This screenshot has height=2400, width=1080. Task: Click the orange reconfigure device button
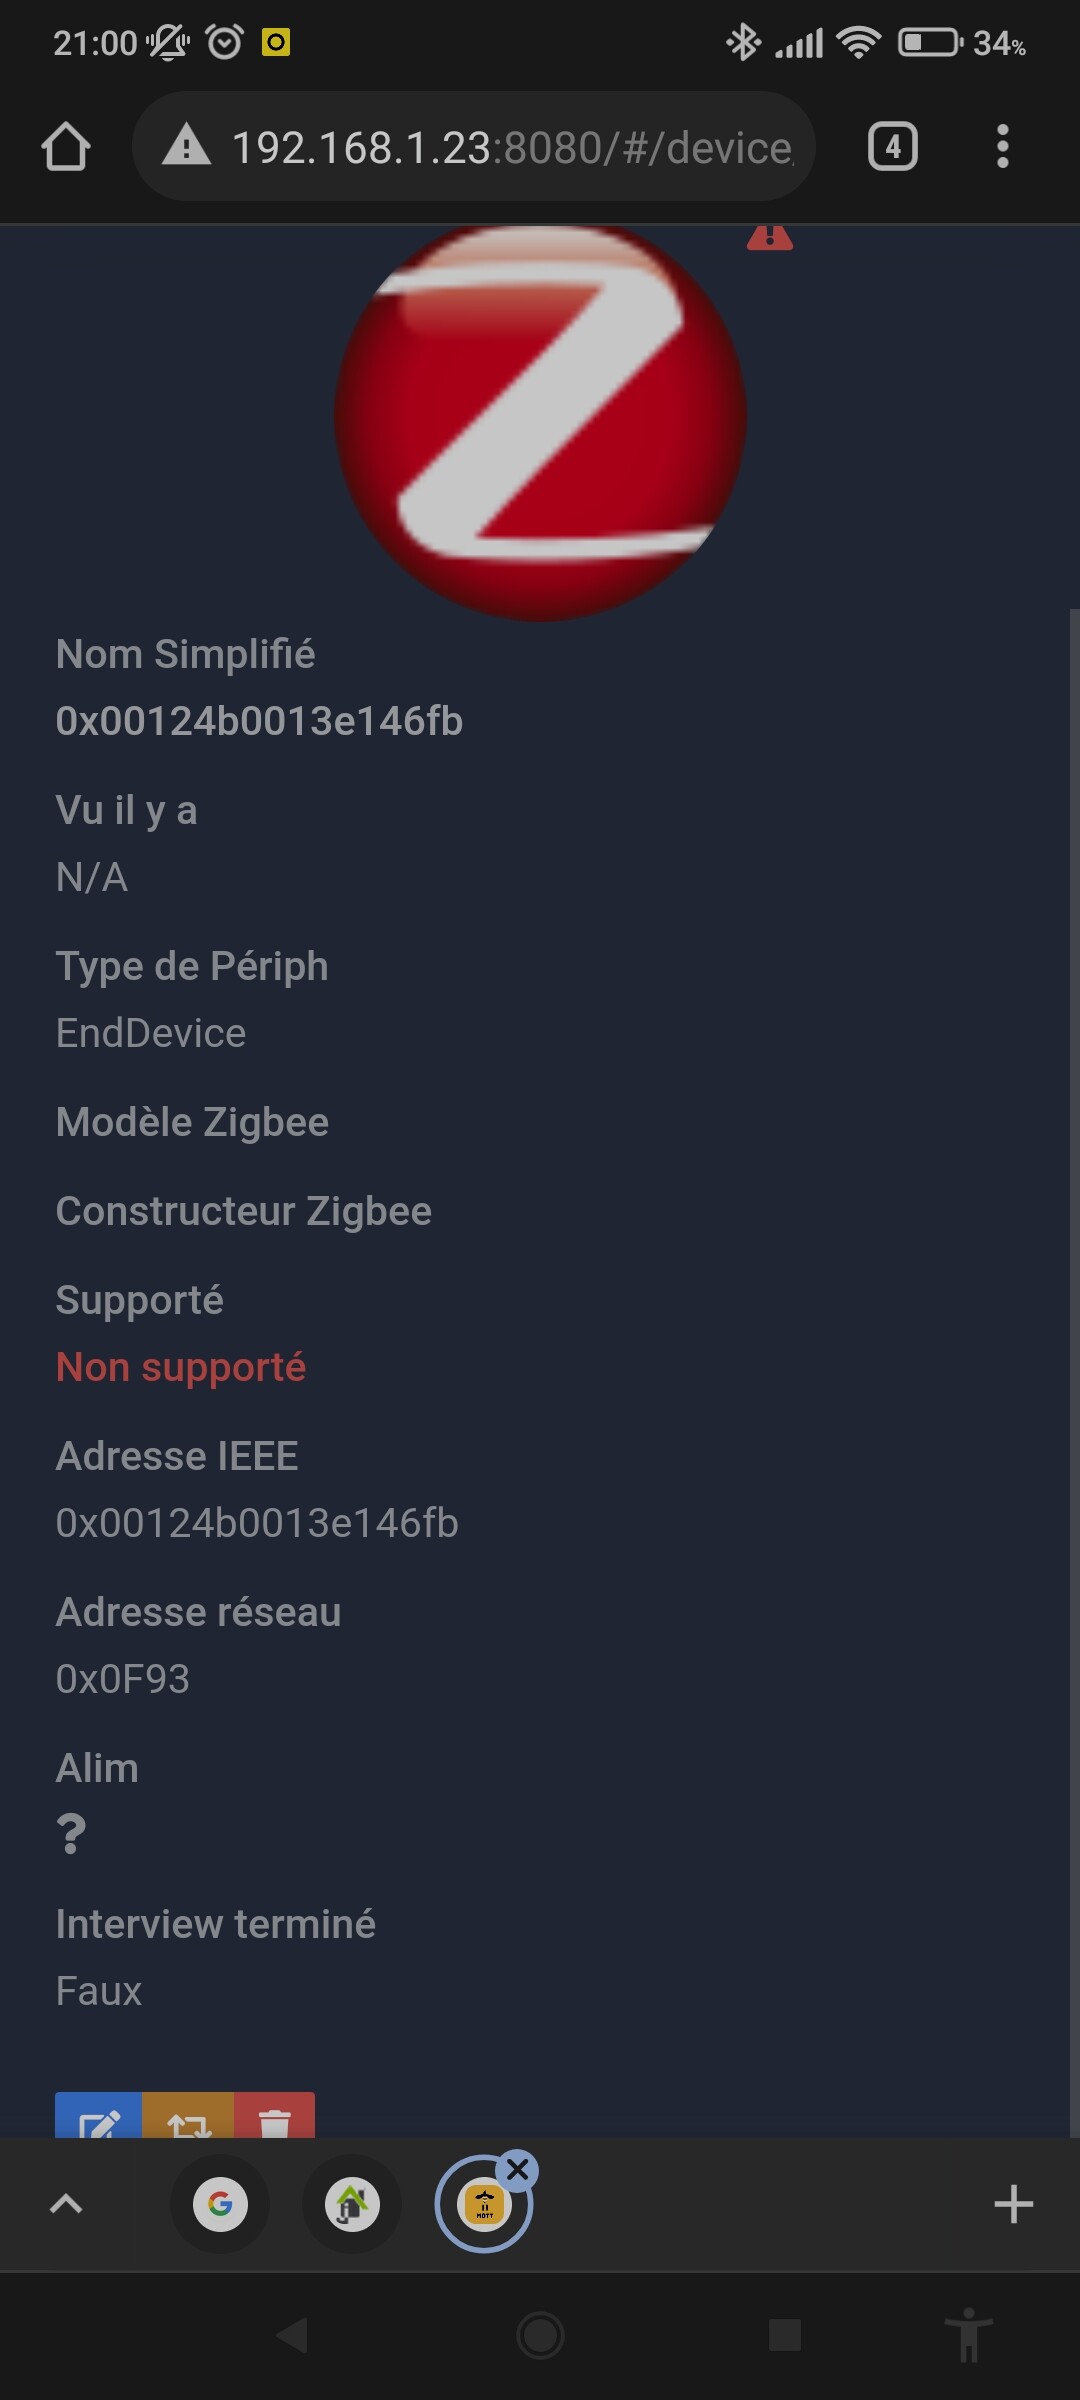(188, 2115)
